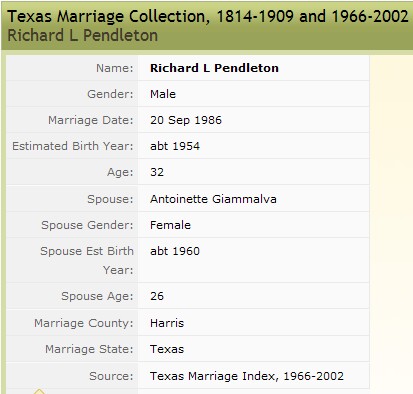Click the Texas Marriage Collection title heading
The width and height of the screenshot is (413, 394).
pos(208,16)
